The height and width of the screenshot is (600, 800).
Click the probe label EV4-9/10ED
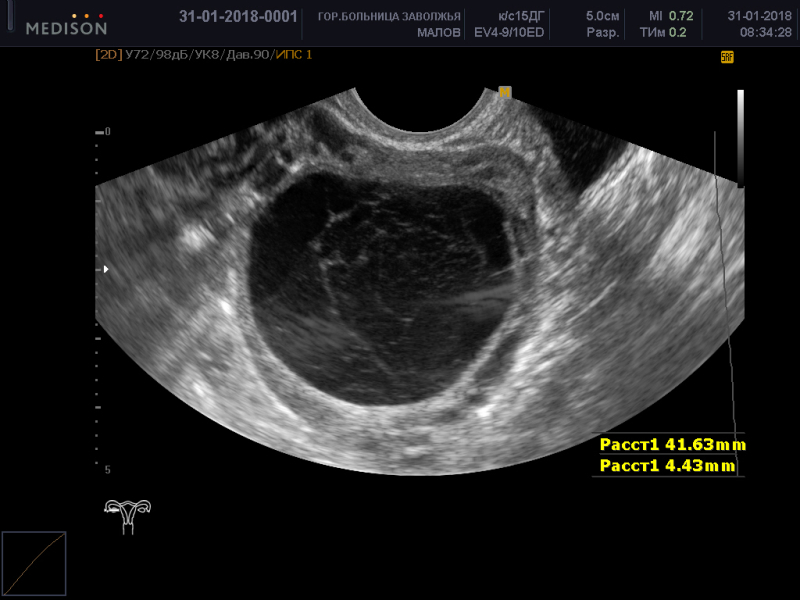pyautogui.click(x=509, y=33)
